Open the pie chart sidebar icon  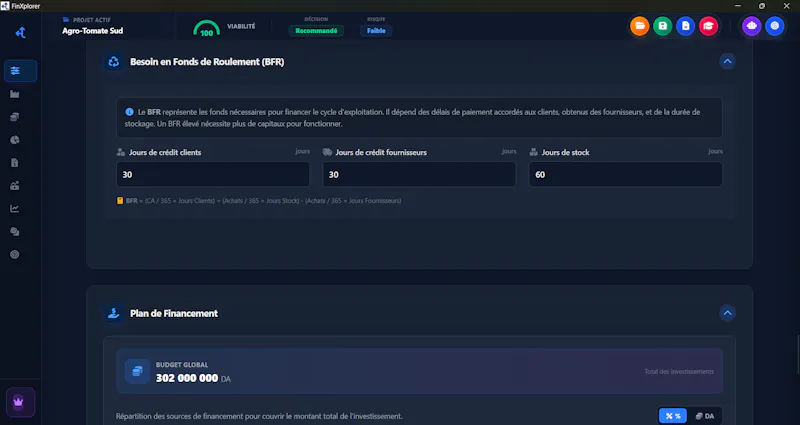pos(15,140)
